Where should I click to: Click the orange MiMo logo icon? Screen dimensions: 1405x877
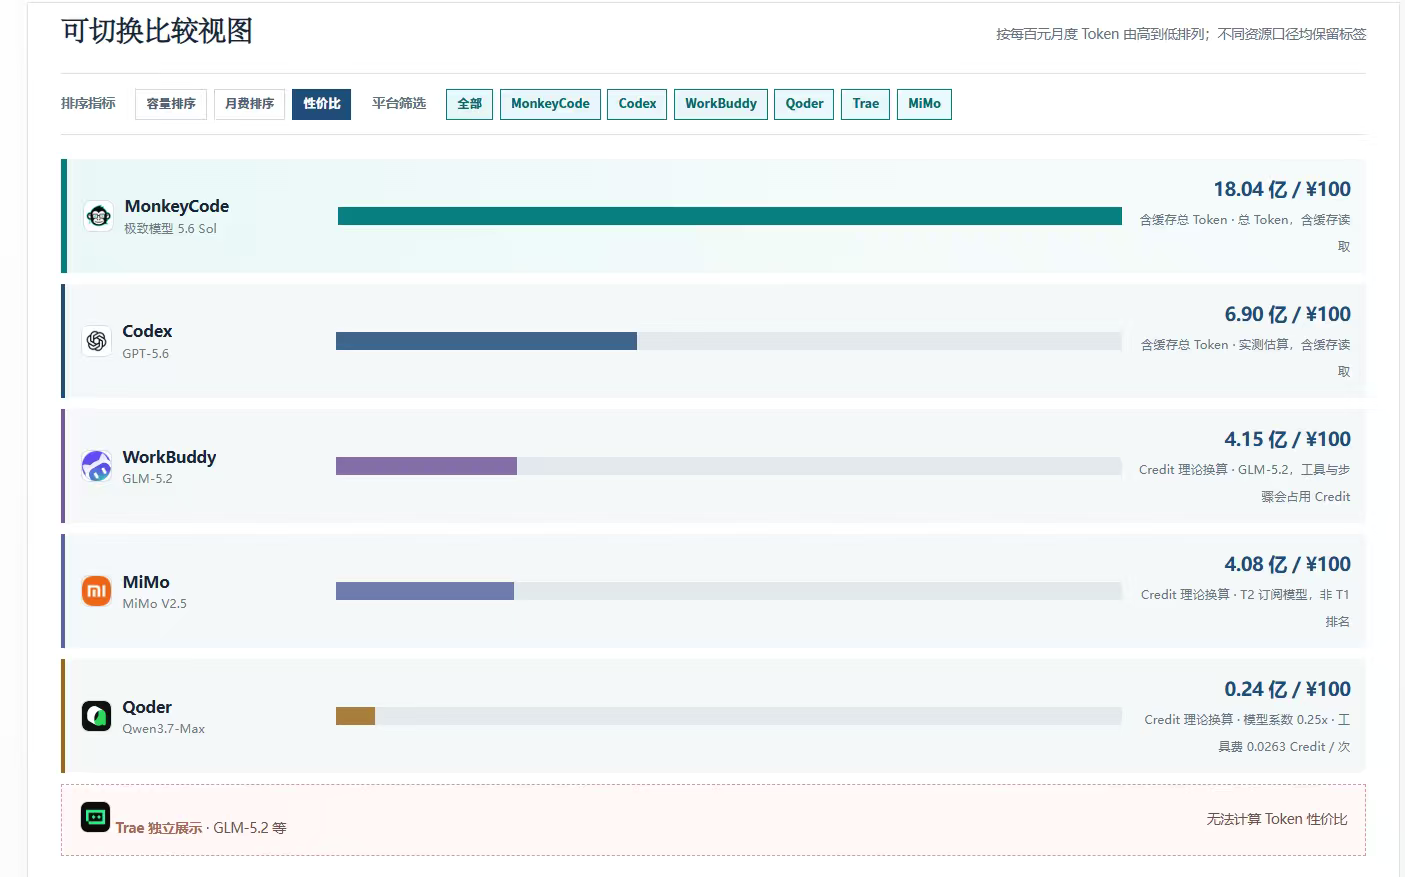(96, 591)
